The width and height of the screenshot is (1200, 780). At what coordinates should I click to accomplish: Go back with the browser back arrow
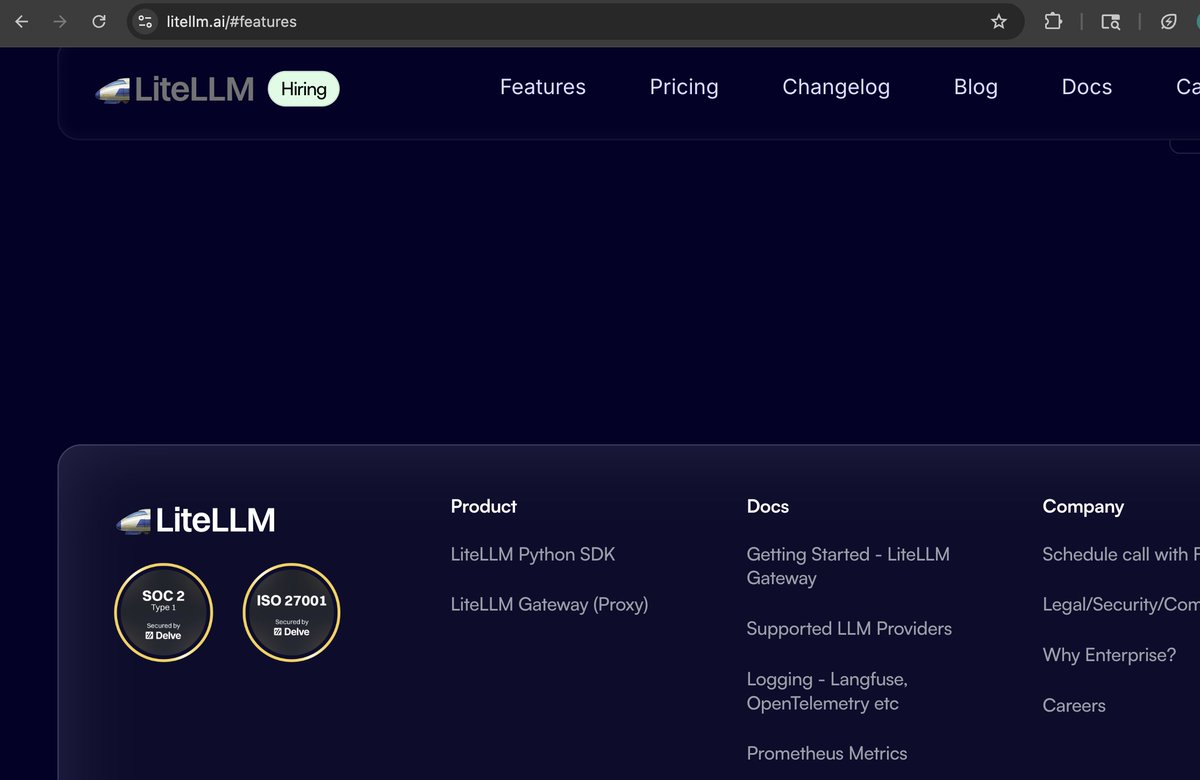[x=21, y=21]
